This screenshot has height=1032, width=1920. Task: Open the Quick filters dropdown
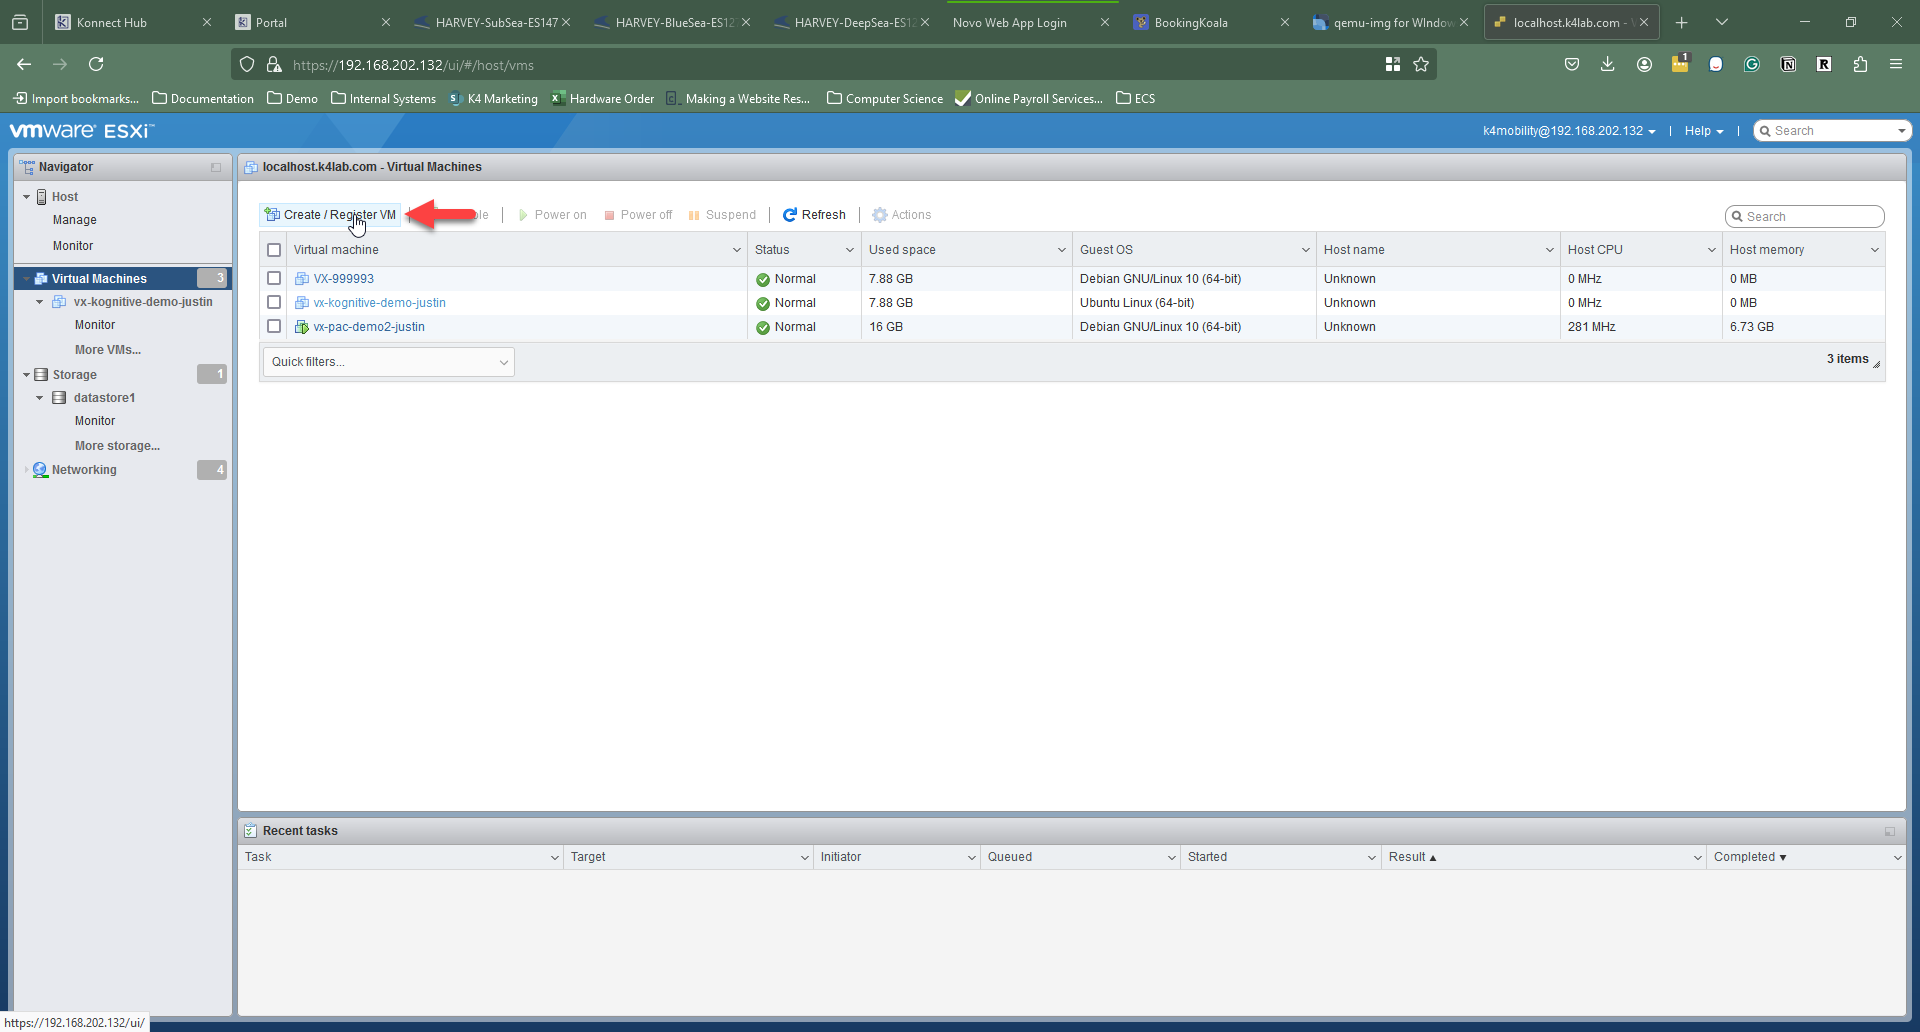tap(388, 362)
